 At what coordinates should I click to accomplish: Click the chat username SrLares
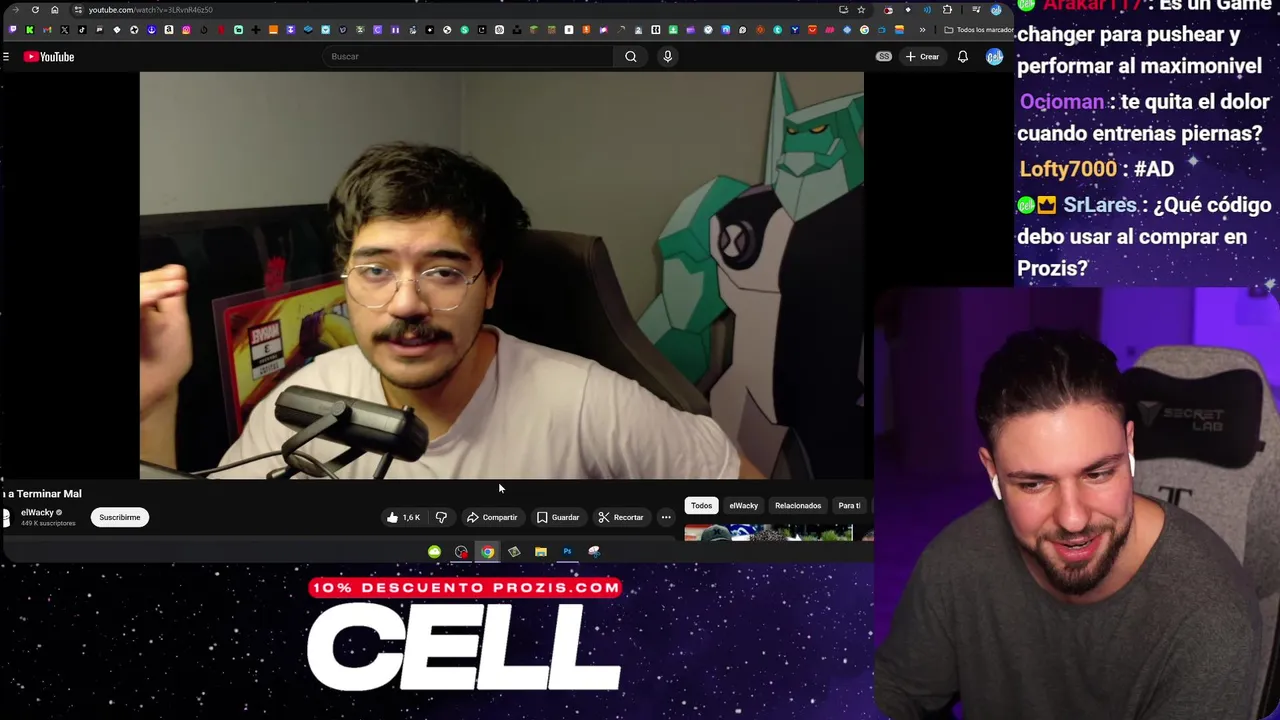1100,205
